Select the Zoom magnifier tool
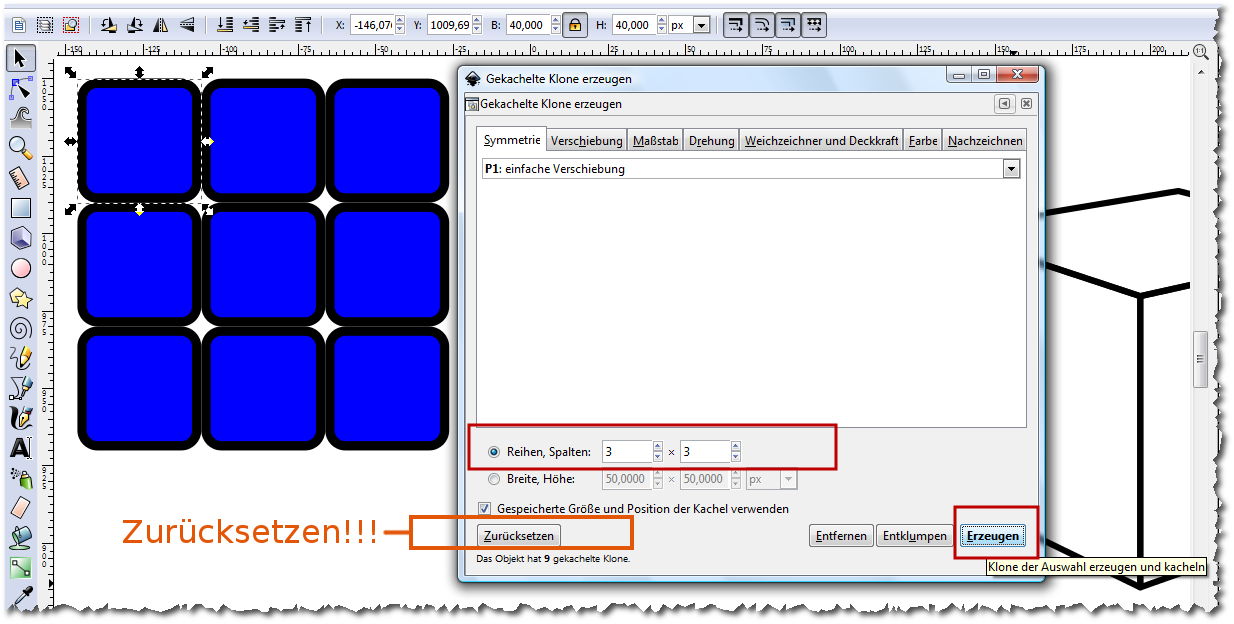Image resolution: width=1234 pixels, height=624 pixels. tap(20, 148)
